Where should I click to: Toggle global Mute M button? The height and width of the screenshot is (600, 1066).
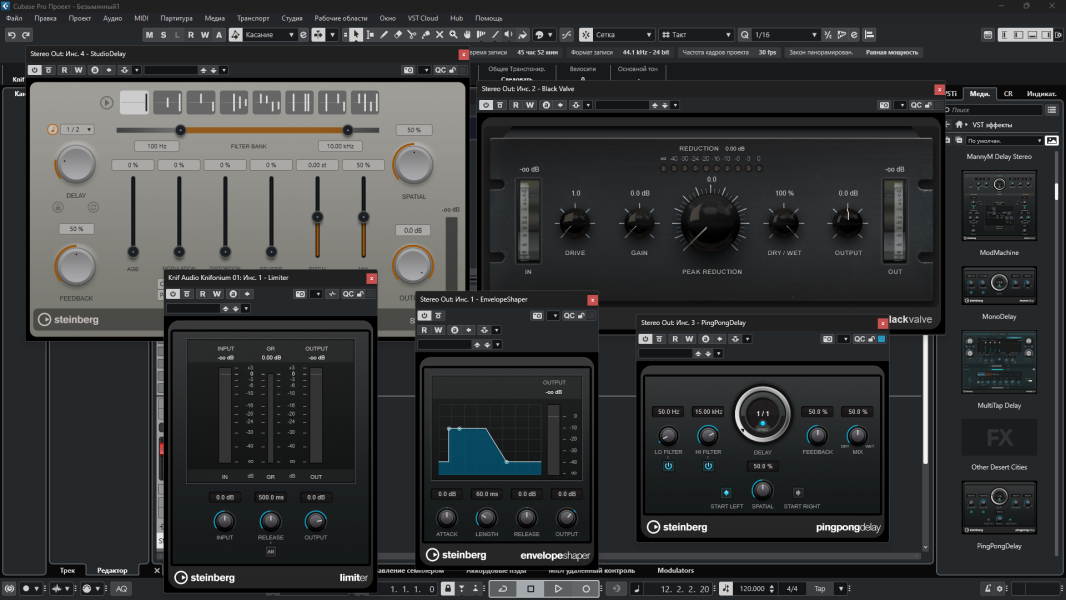[149, 35]
